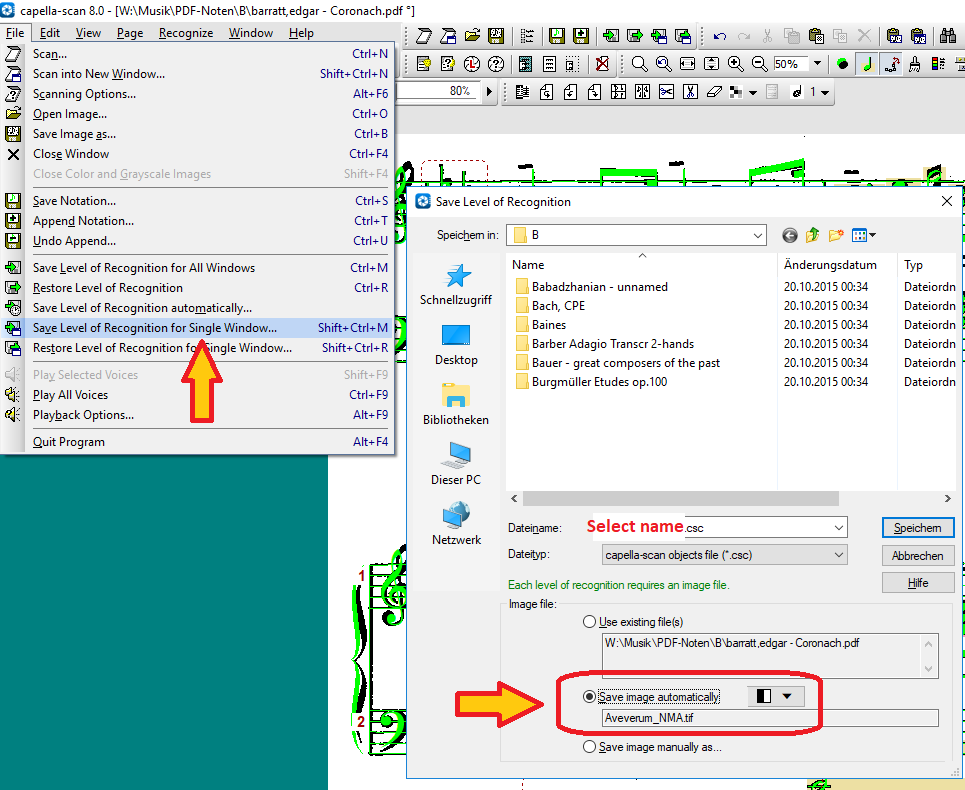Open the checkerboard tool dropdown arrow
The width and height of the screenshot is (965, 790).
pos(753,93)
